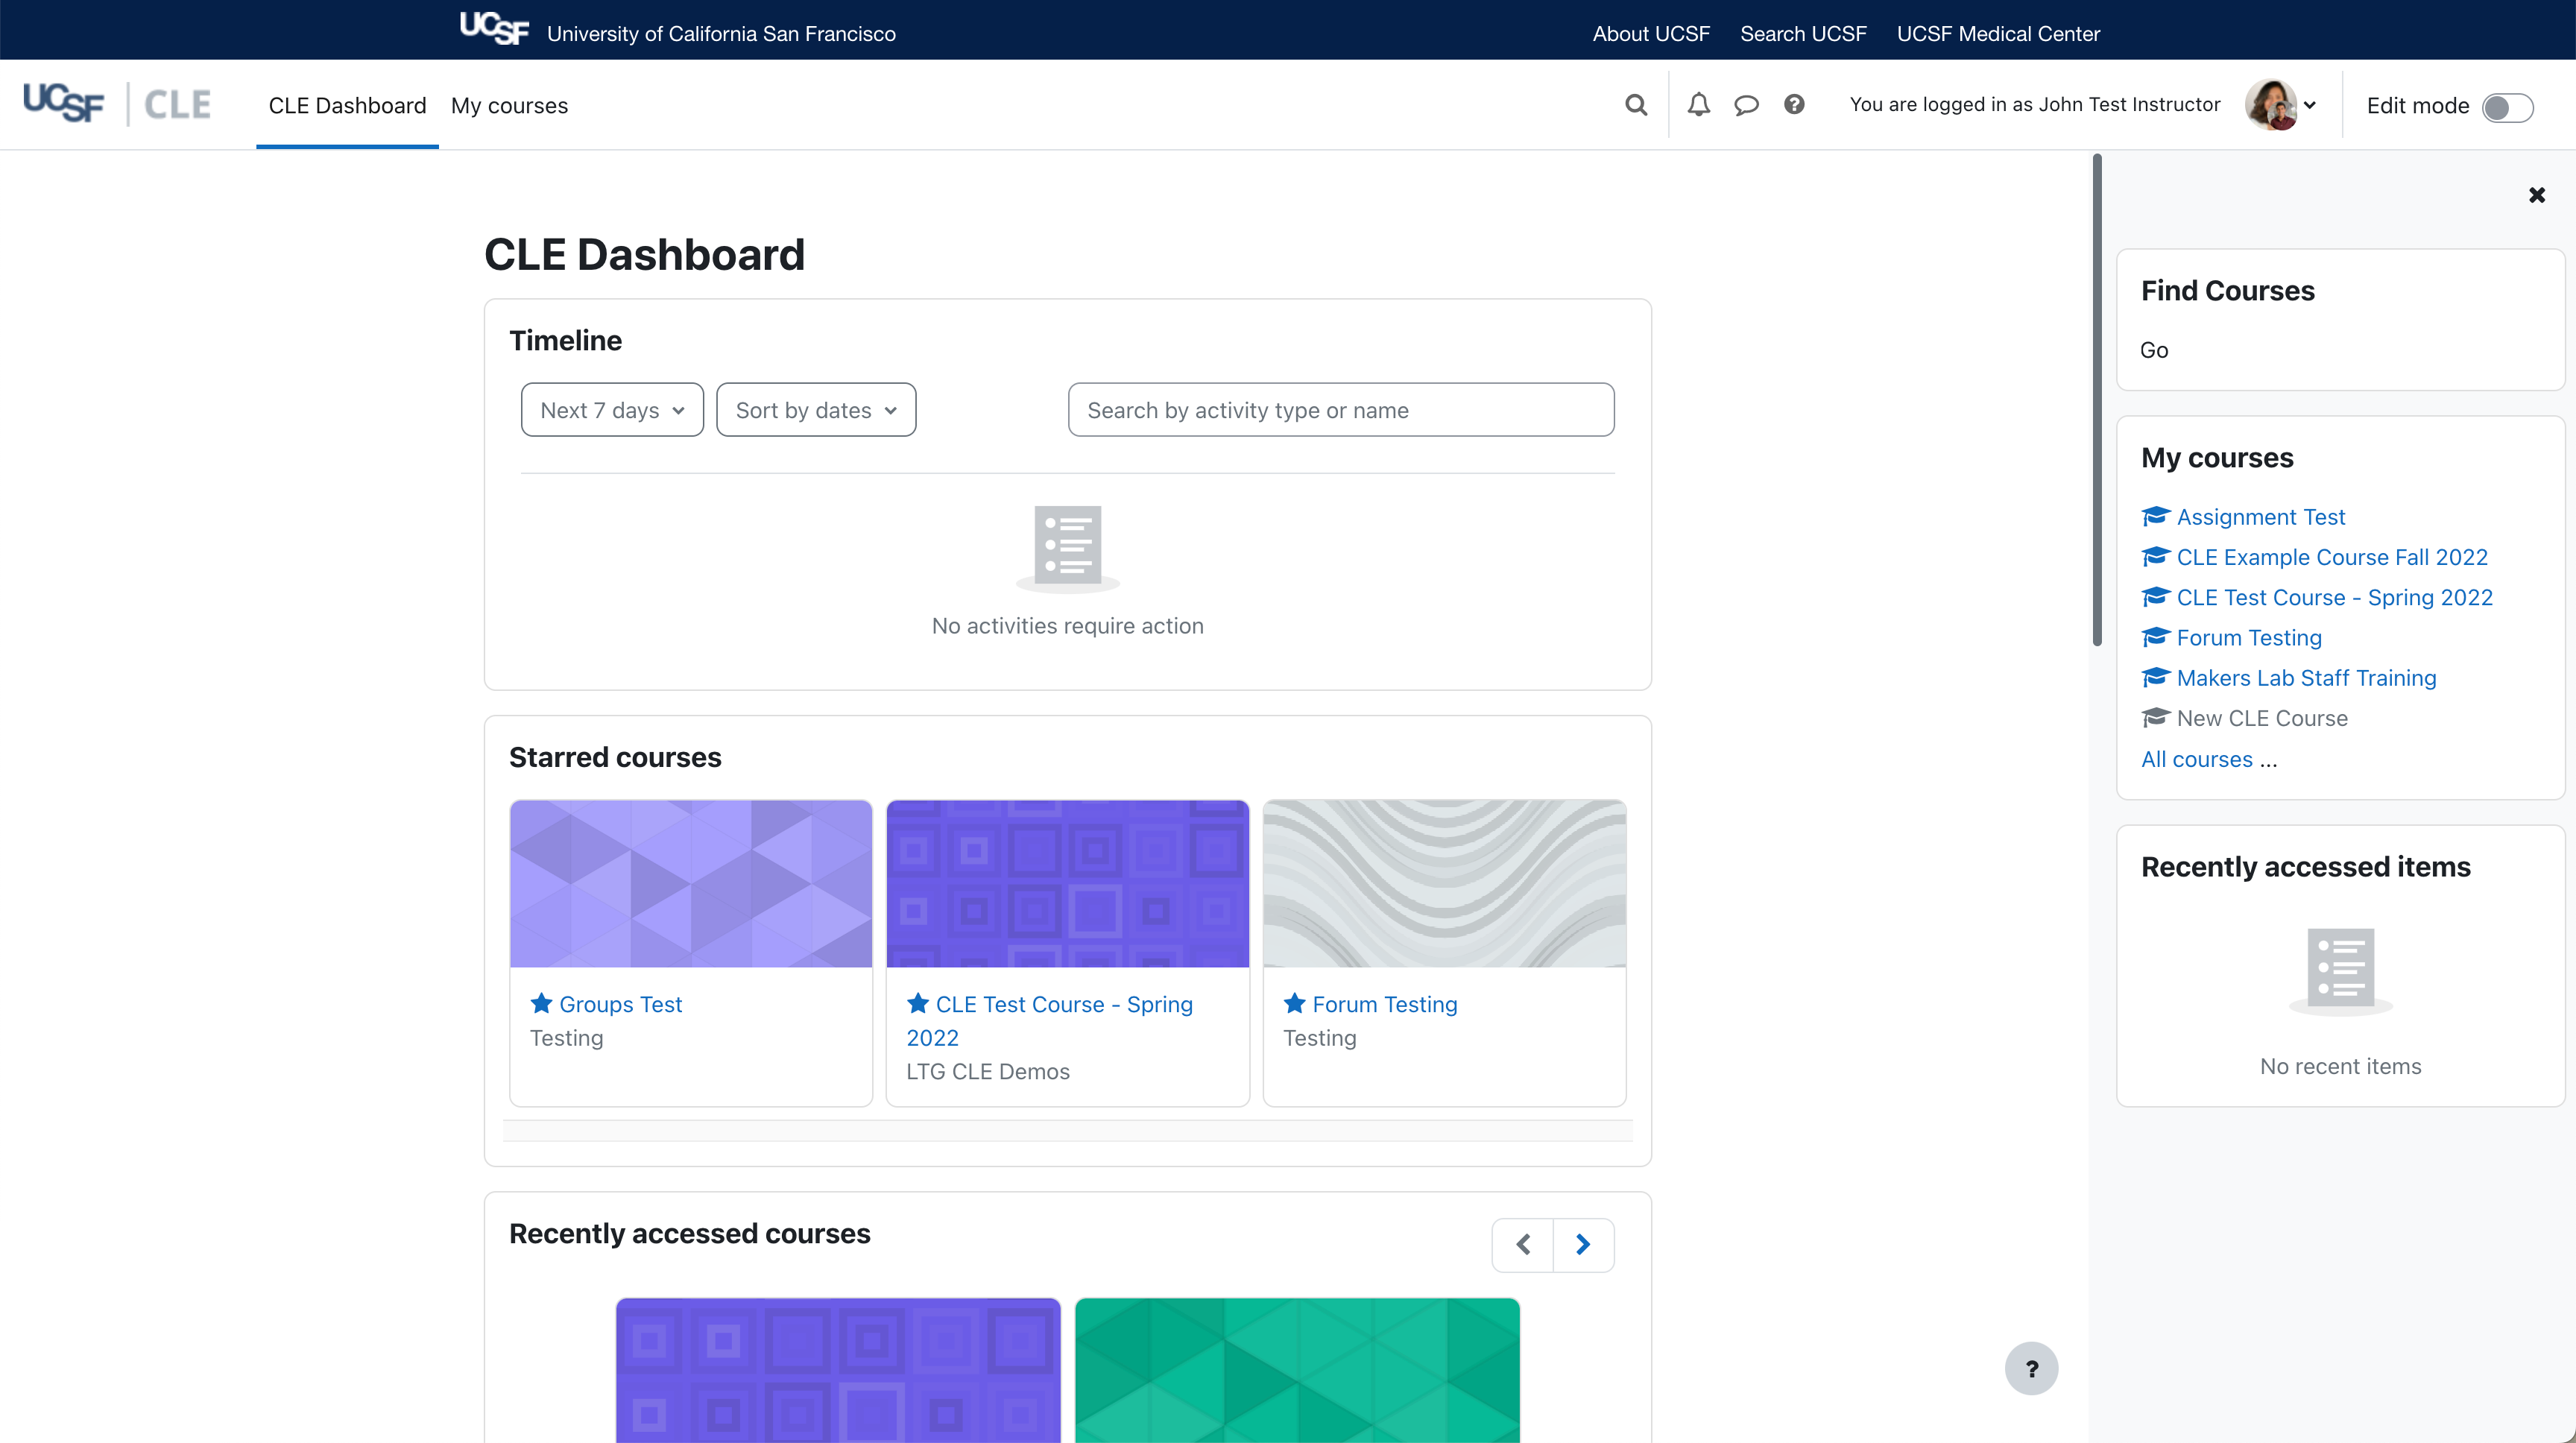Click the Groups Test course thumbnail image
This screenshot has width=2576, height=1443.
691,884
